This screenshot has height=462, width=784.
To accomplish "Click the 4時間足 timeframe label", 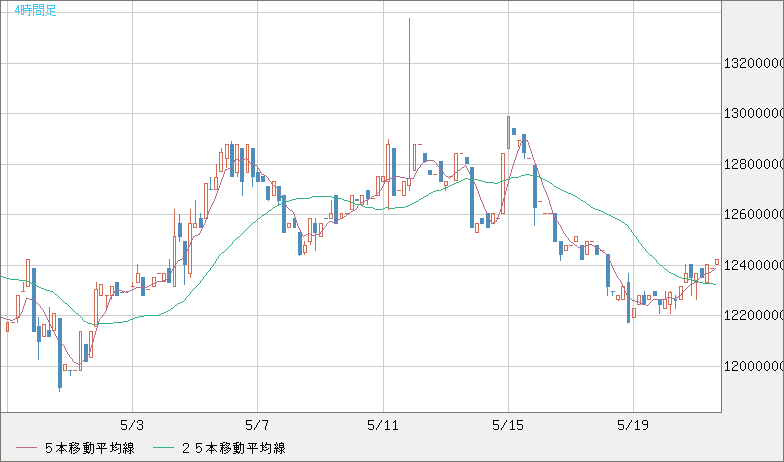I will 36,10.
